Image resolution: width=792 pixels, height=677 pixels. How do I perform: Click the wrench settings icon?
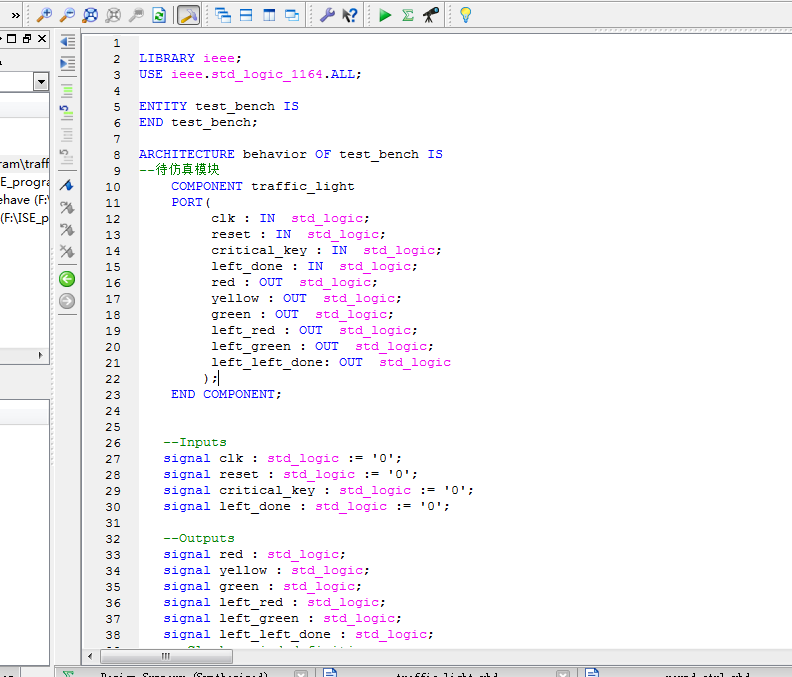click(x=327, y=15)
